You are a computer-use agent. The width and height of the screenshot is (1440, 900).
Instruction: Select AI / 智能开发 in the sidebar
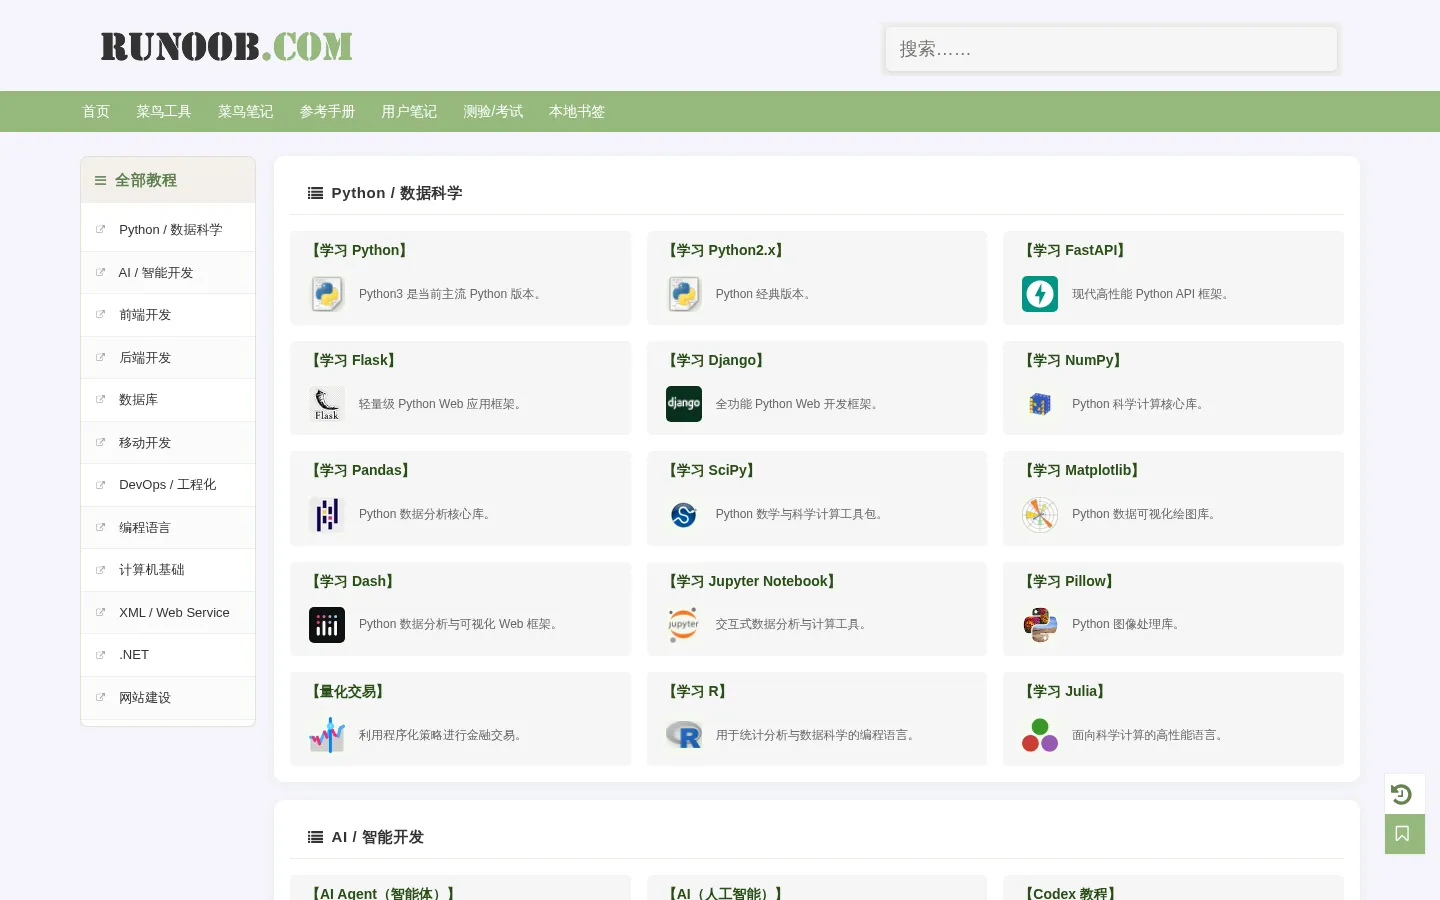156,273
